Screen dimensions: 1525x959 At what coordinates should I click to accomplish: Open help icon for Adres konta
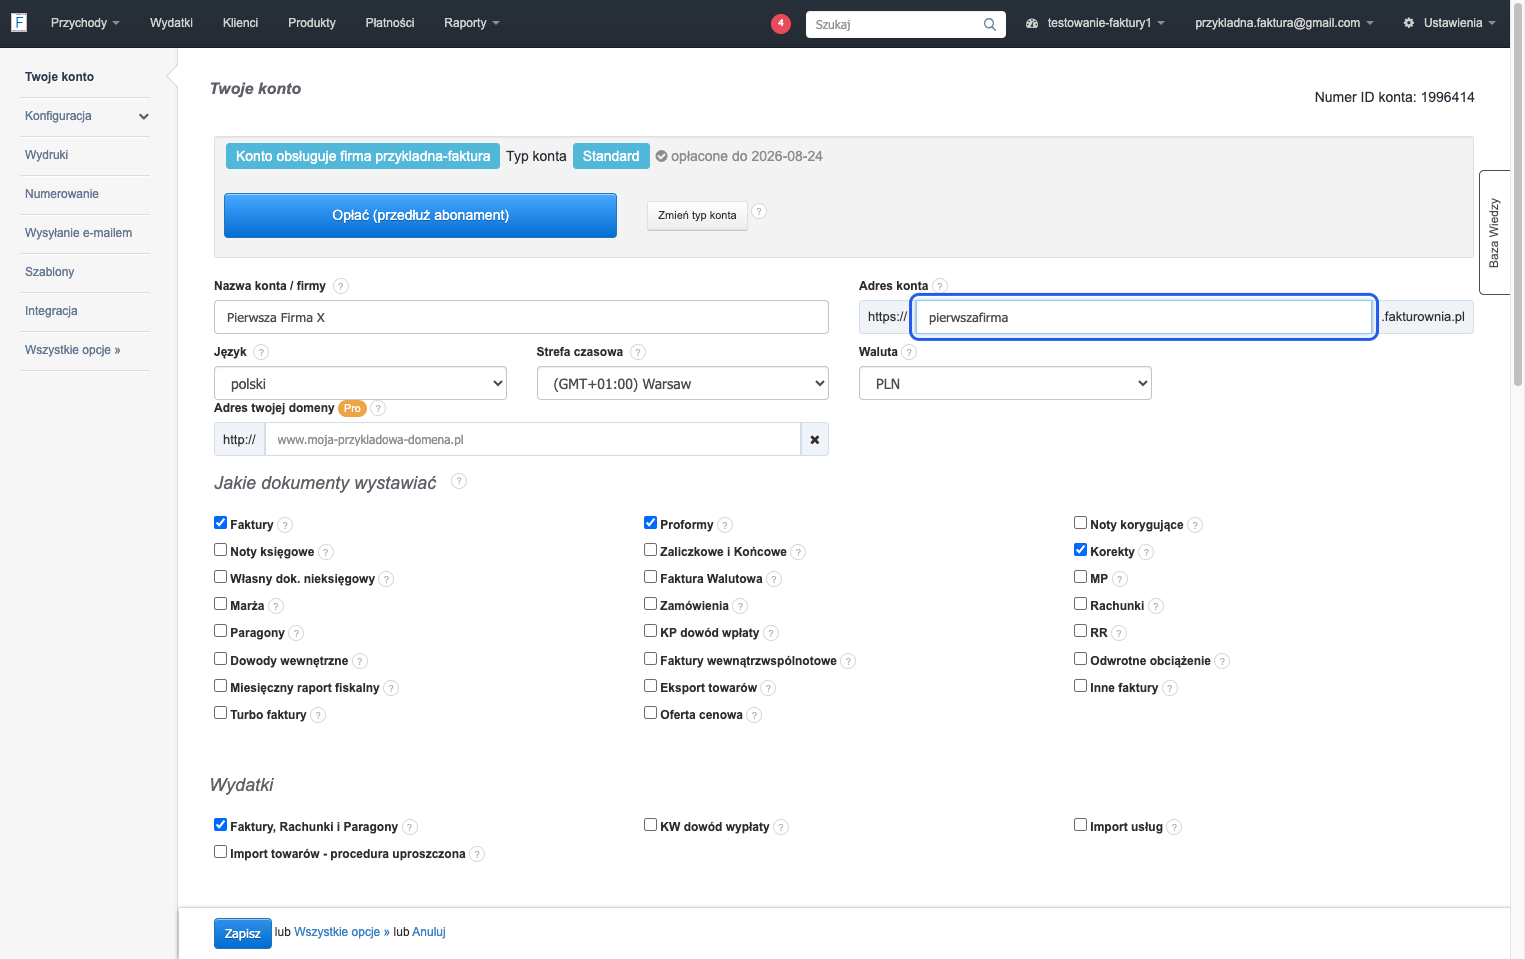tap(940, 286)
